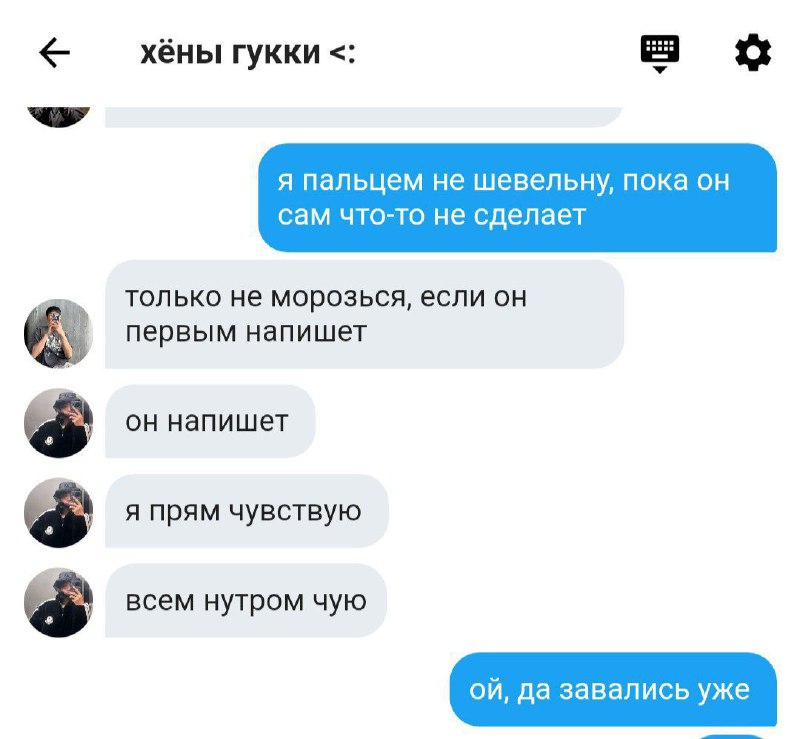Hide keyboard using the keyboard icon
This screenshot has height=739, width=800.
pos(660,54)
